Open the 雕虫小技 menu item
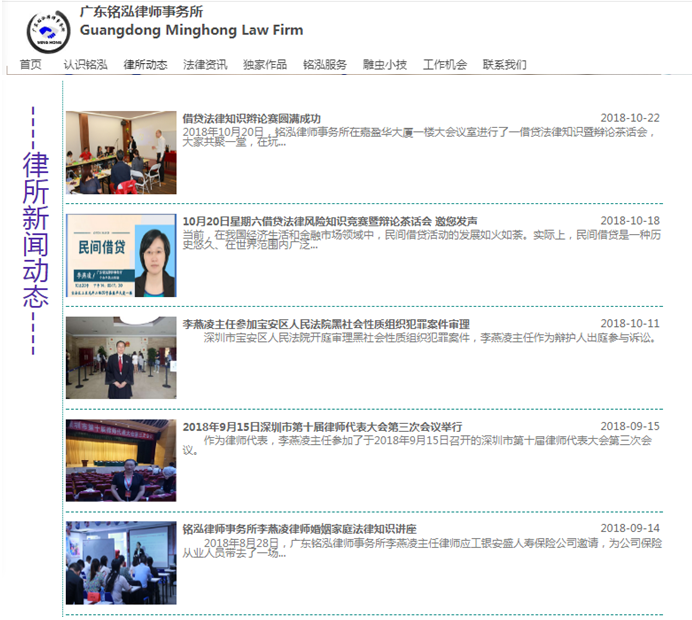The image size is (692, 620). [385, 64]
